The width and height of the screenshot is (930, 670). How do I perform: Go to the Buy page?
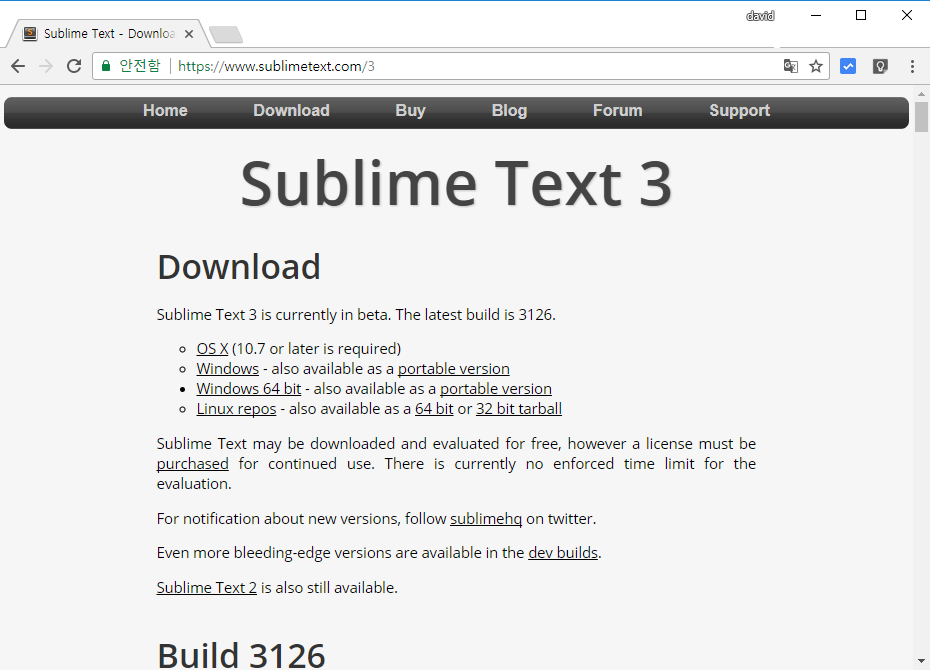coord(410,111)
